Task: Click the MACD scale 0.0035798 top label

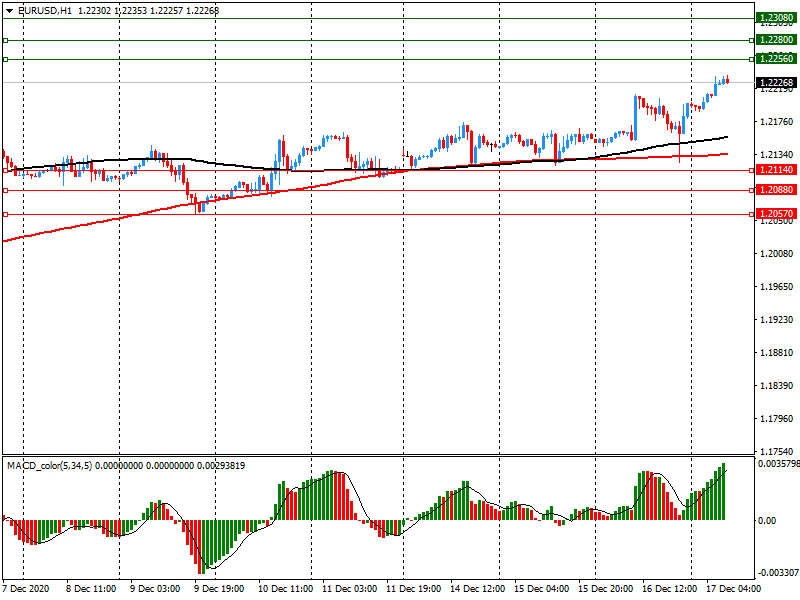Action: (x=778, y=464)
